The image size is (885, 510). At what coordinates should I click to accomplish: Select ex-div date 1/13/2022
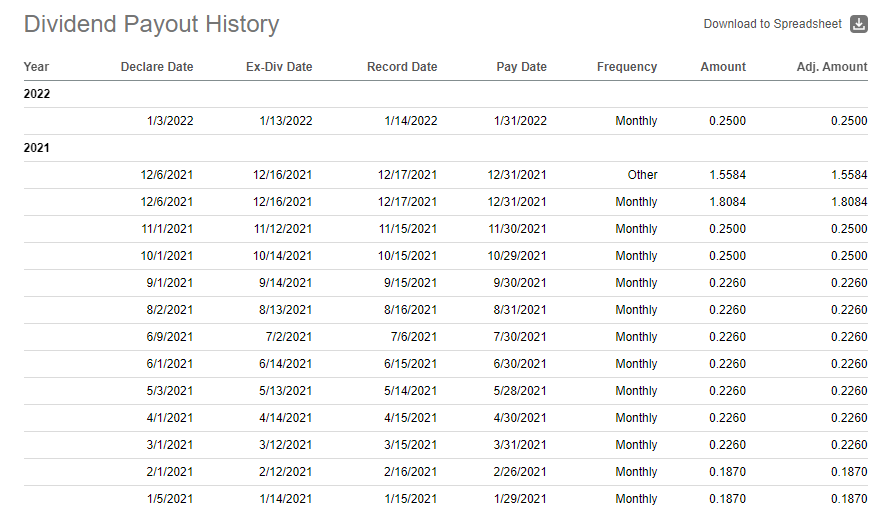[x=286, y=121]
